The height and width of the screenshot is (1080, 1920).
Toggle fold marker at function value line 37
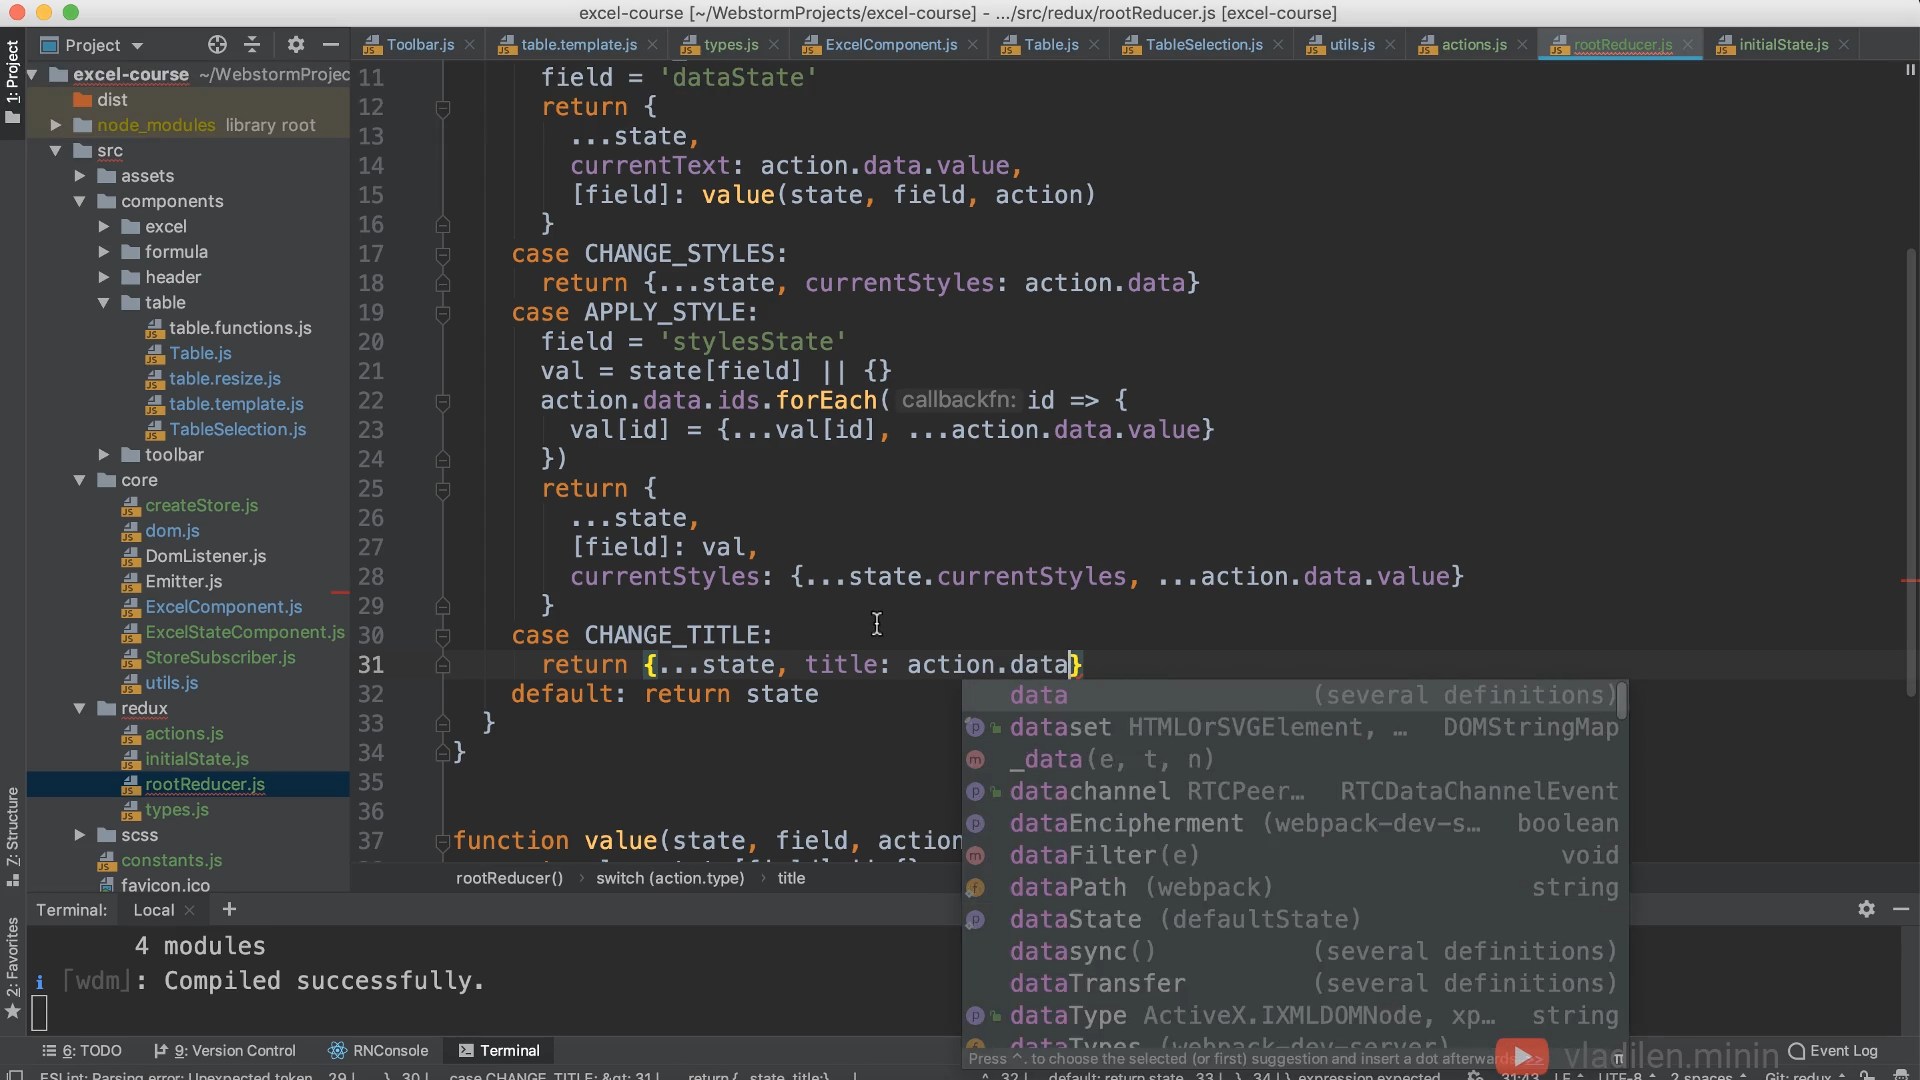coord(443,842)
